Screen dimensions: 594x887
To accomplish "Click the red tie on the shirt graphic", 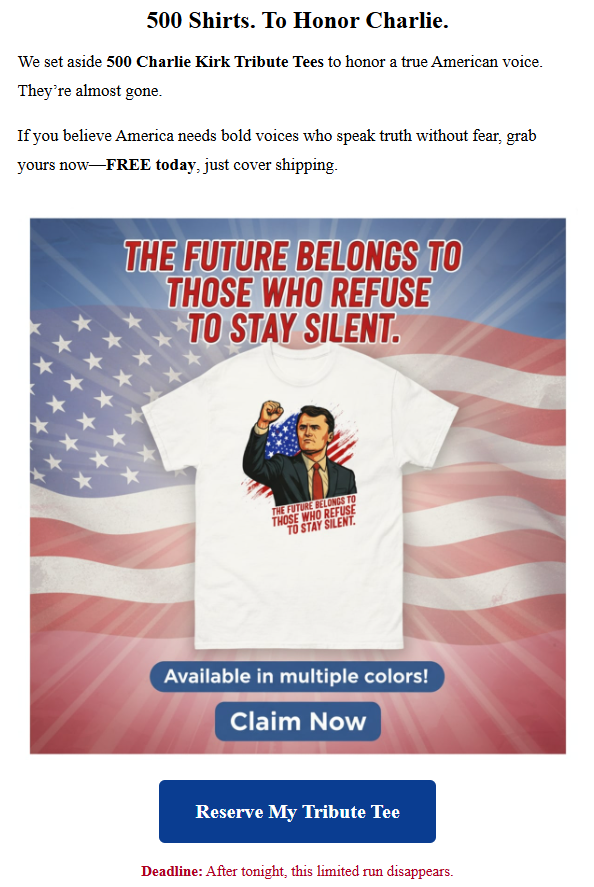I will click(317, 482).
